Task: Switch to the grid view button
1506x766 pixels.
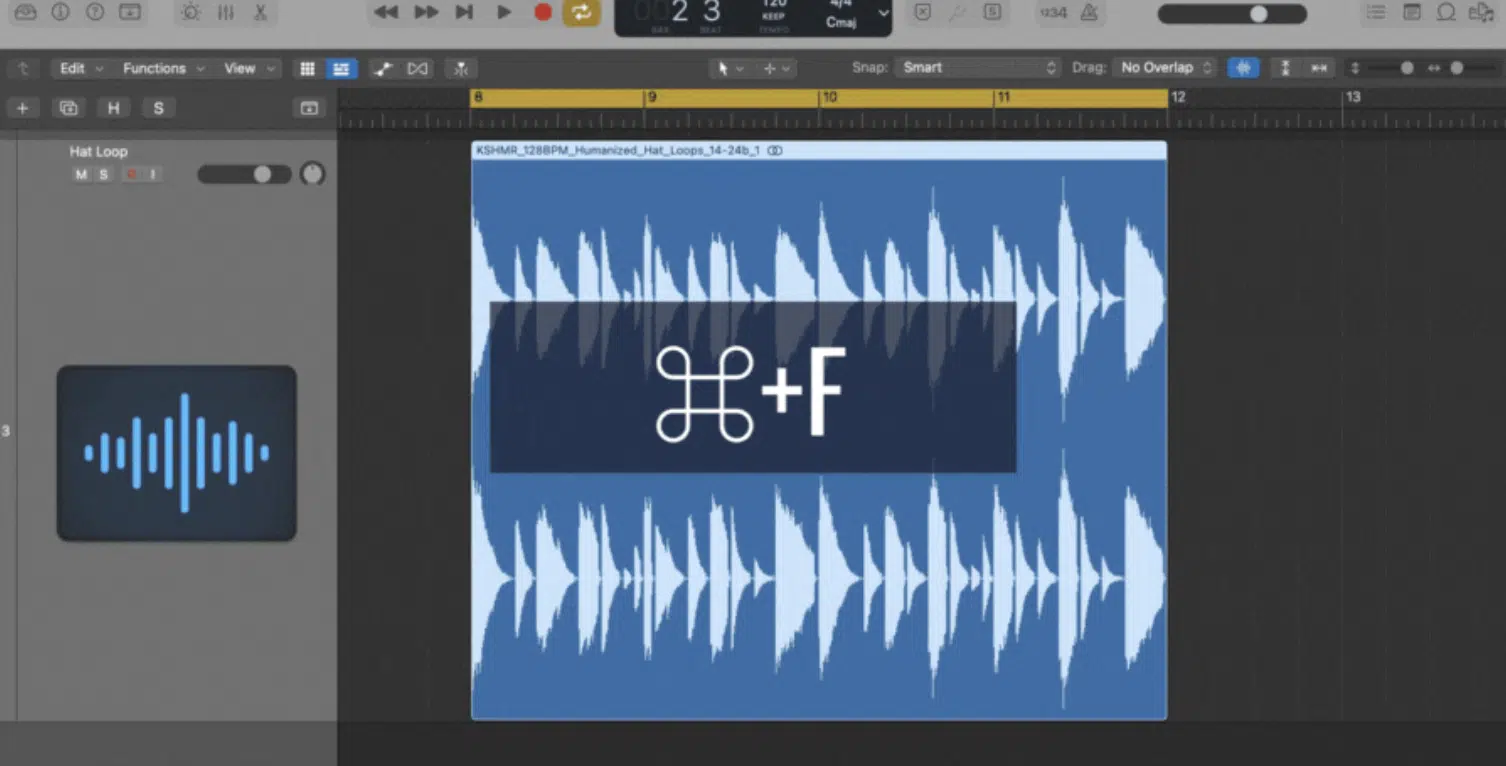Action: (307, 68)
